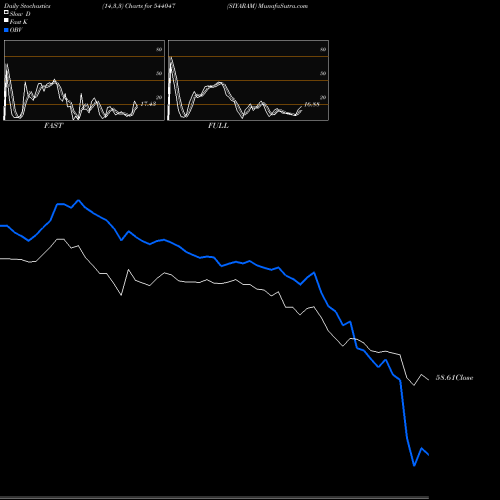This screenshot has width=500, height=500.
Task: Click the 'Slow D' legend label
Action: (x=20, y=14)
